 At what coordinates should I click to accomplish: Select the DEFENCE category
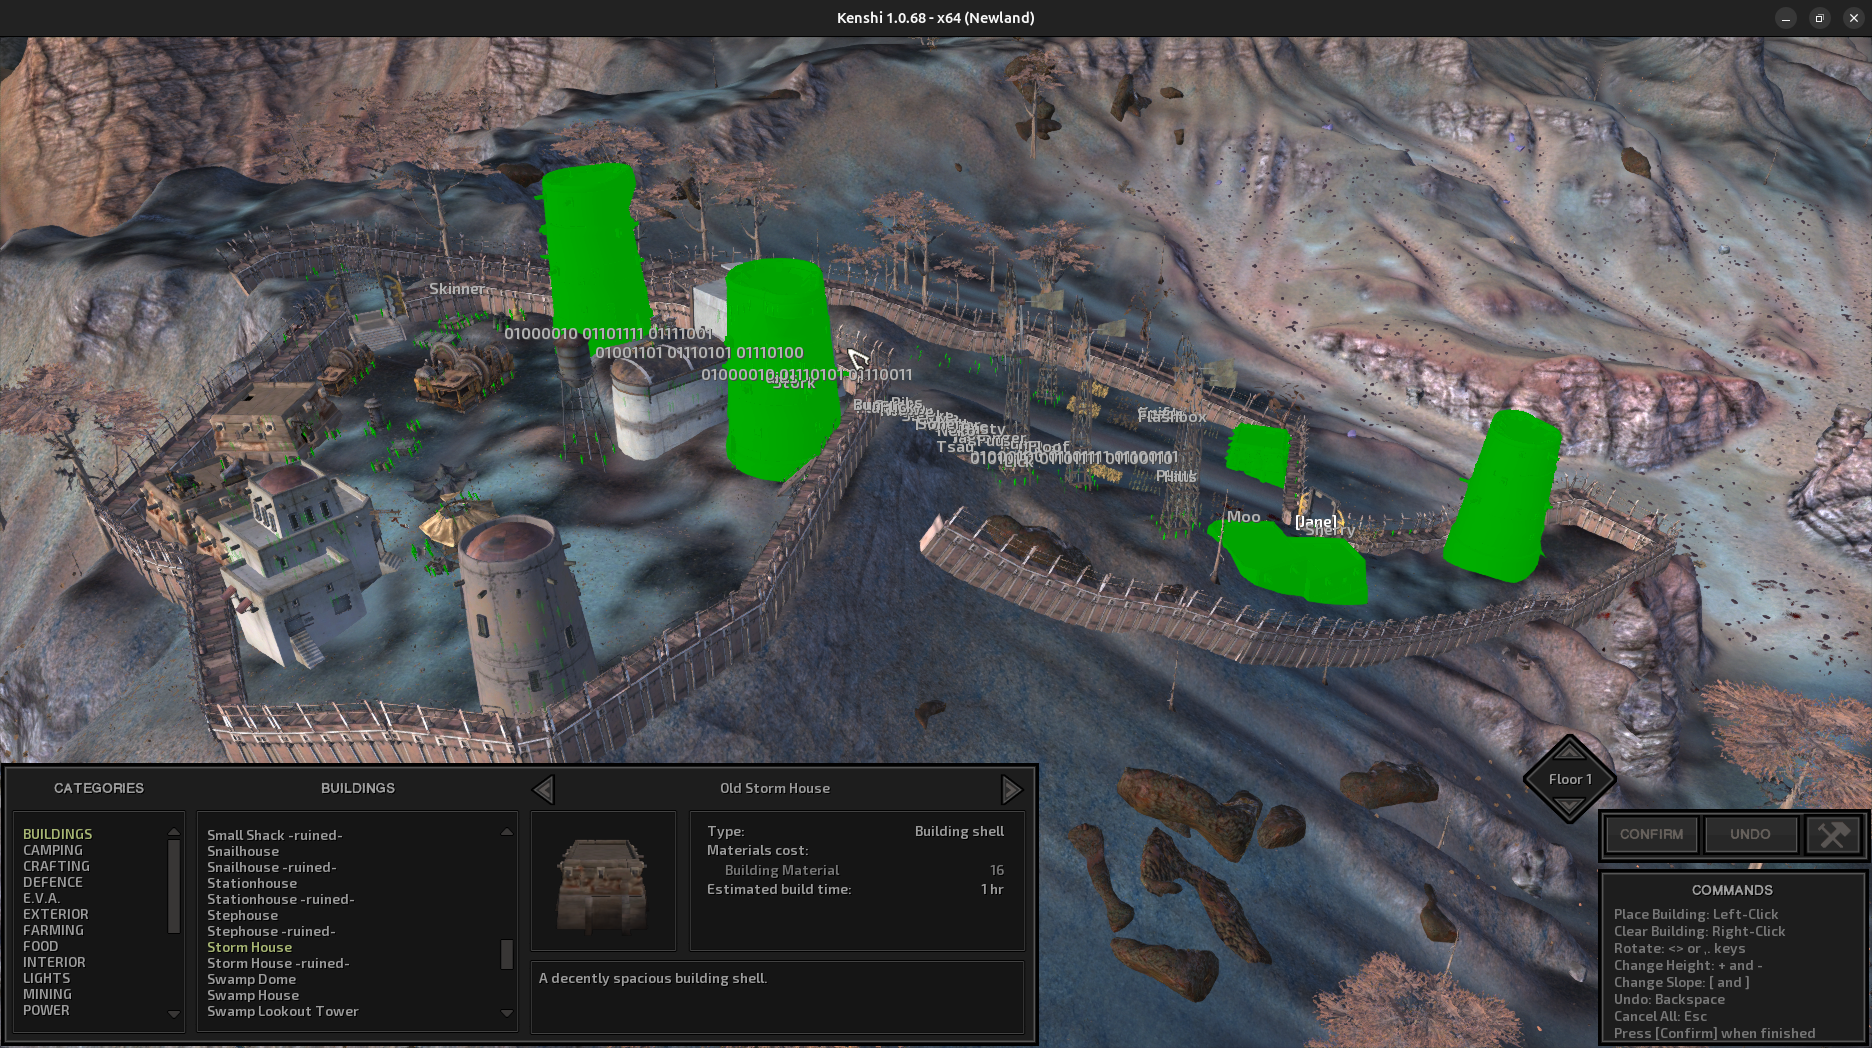tap(53, 882)
